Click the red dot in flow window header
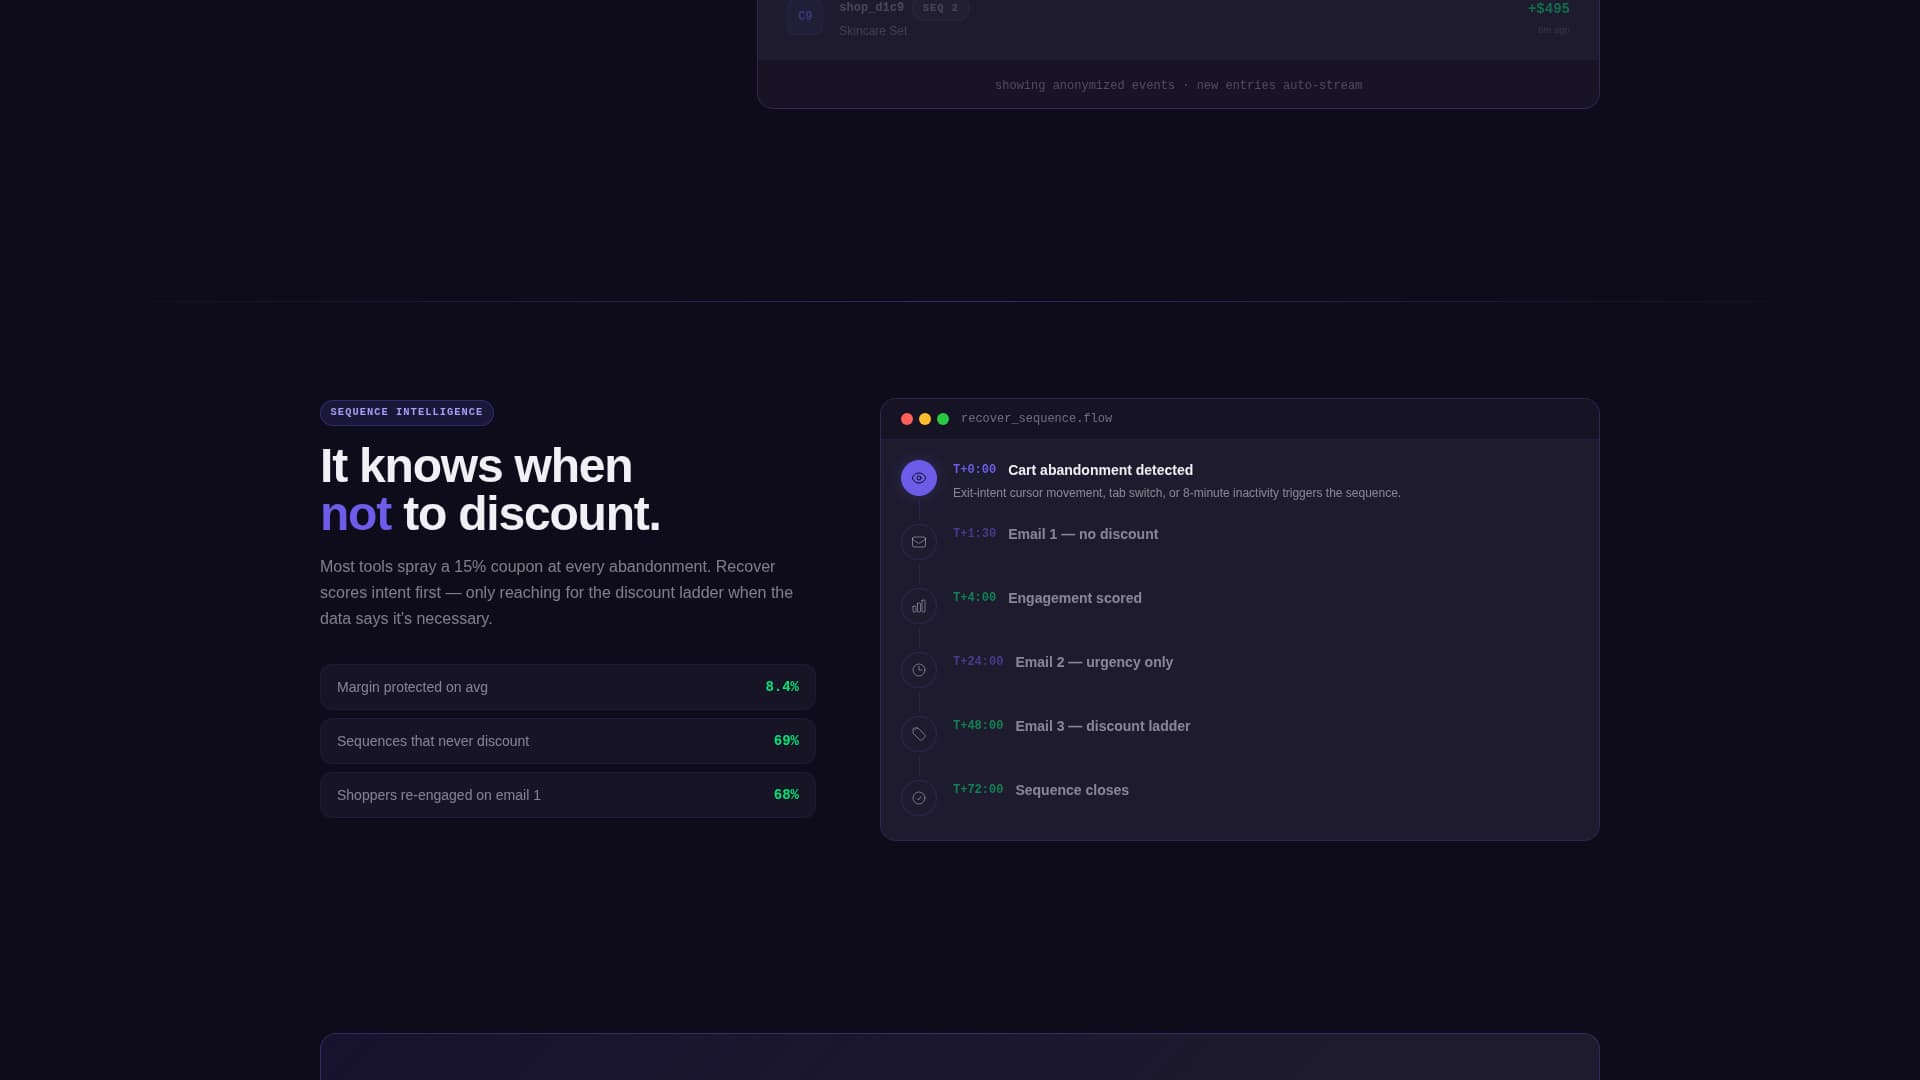 point(907,419)
